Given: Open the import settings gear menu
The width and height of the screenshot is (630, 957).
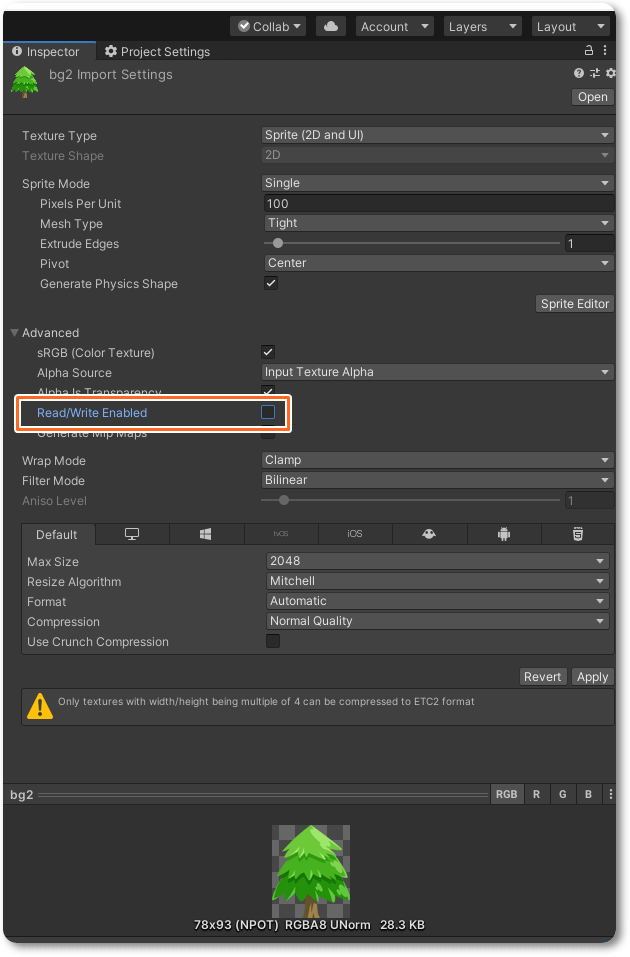Looking at the screenshot, I should 610,73.
